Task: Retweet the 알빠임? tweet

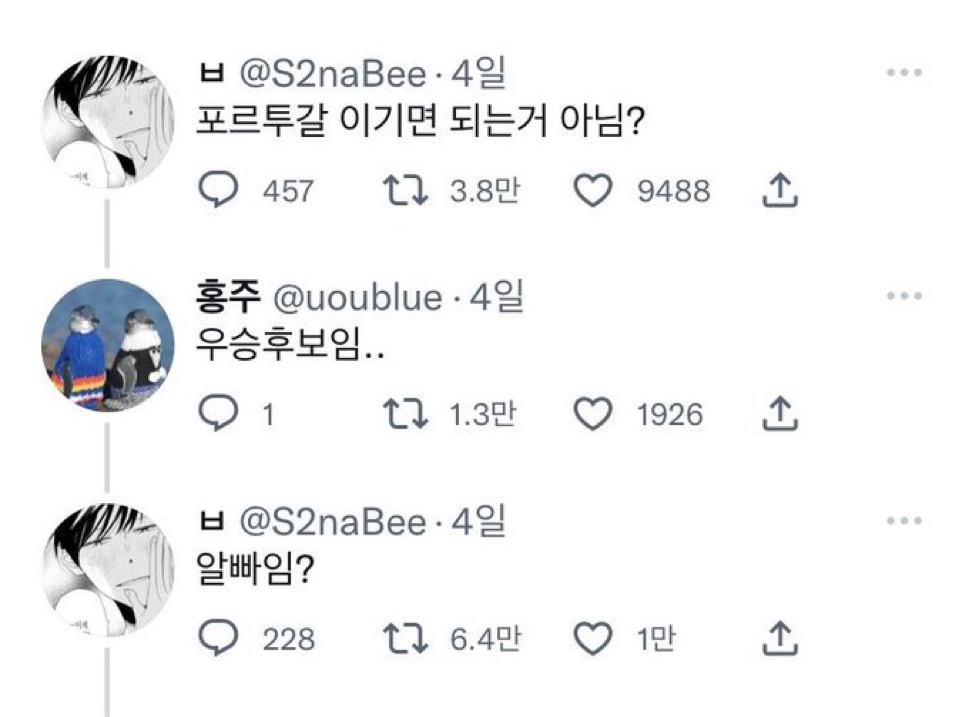Action: pyautogui.click(x=407, y=637)
